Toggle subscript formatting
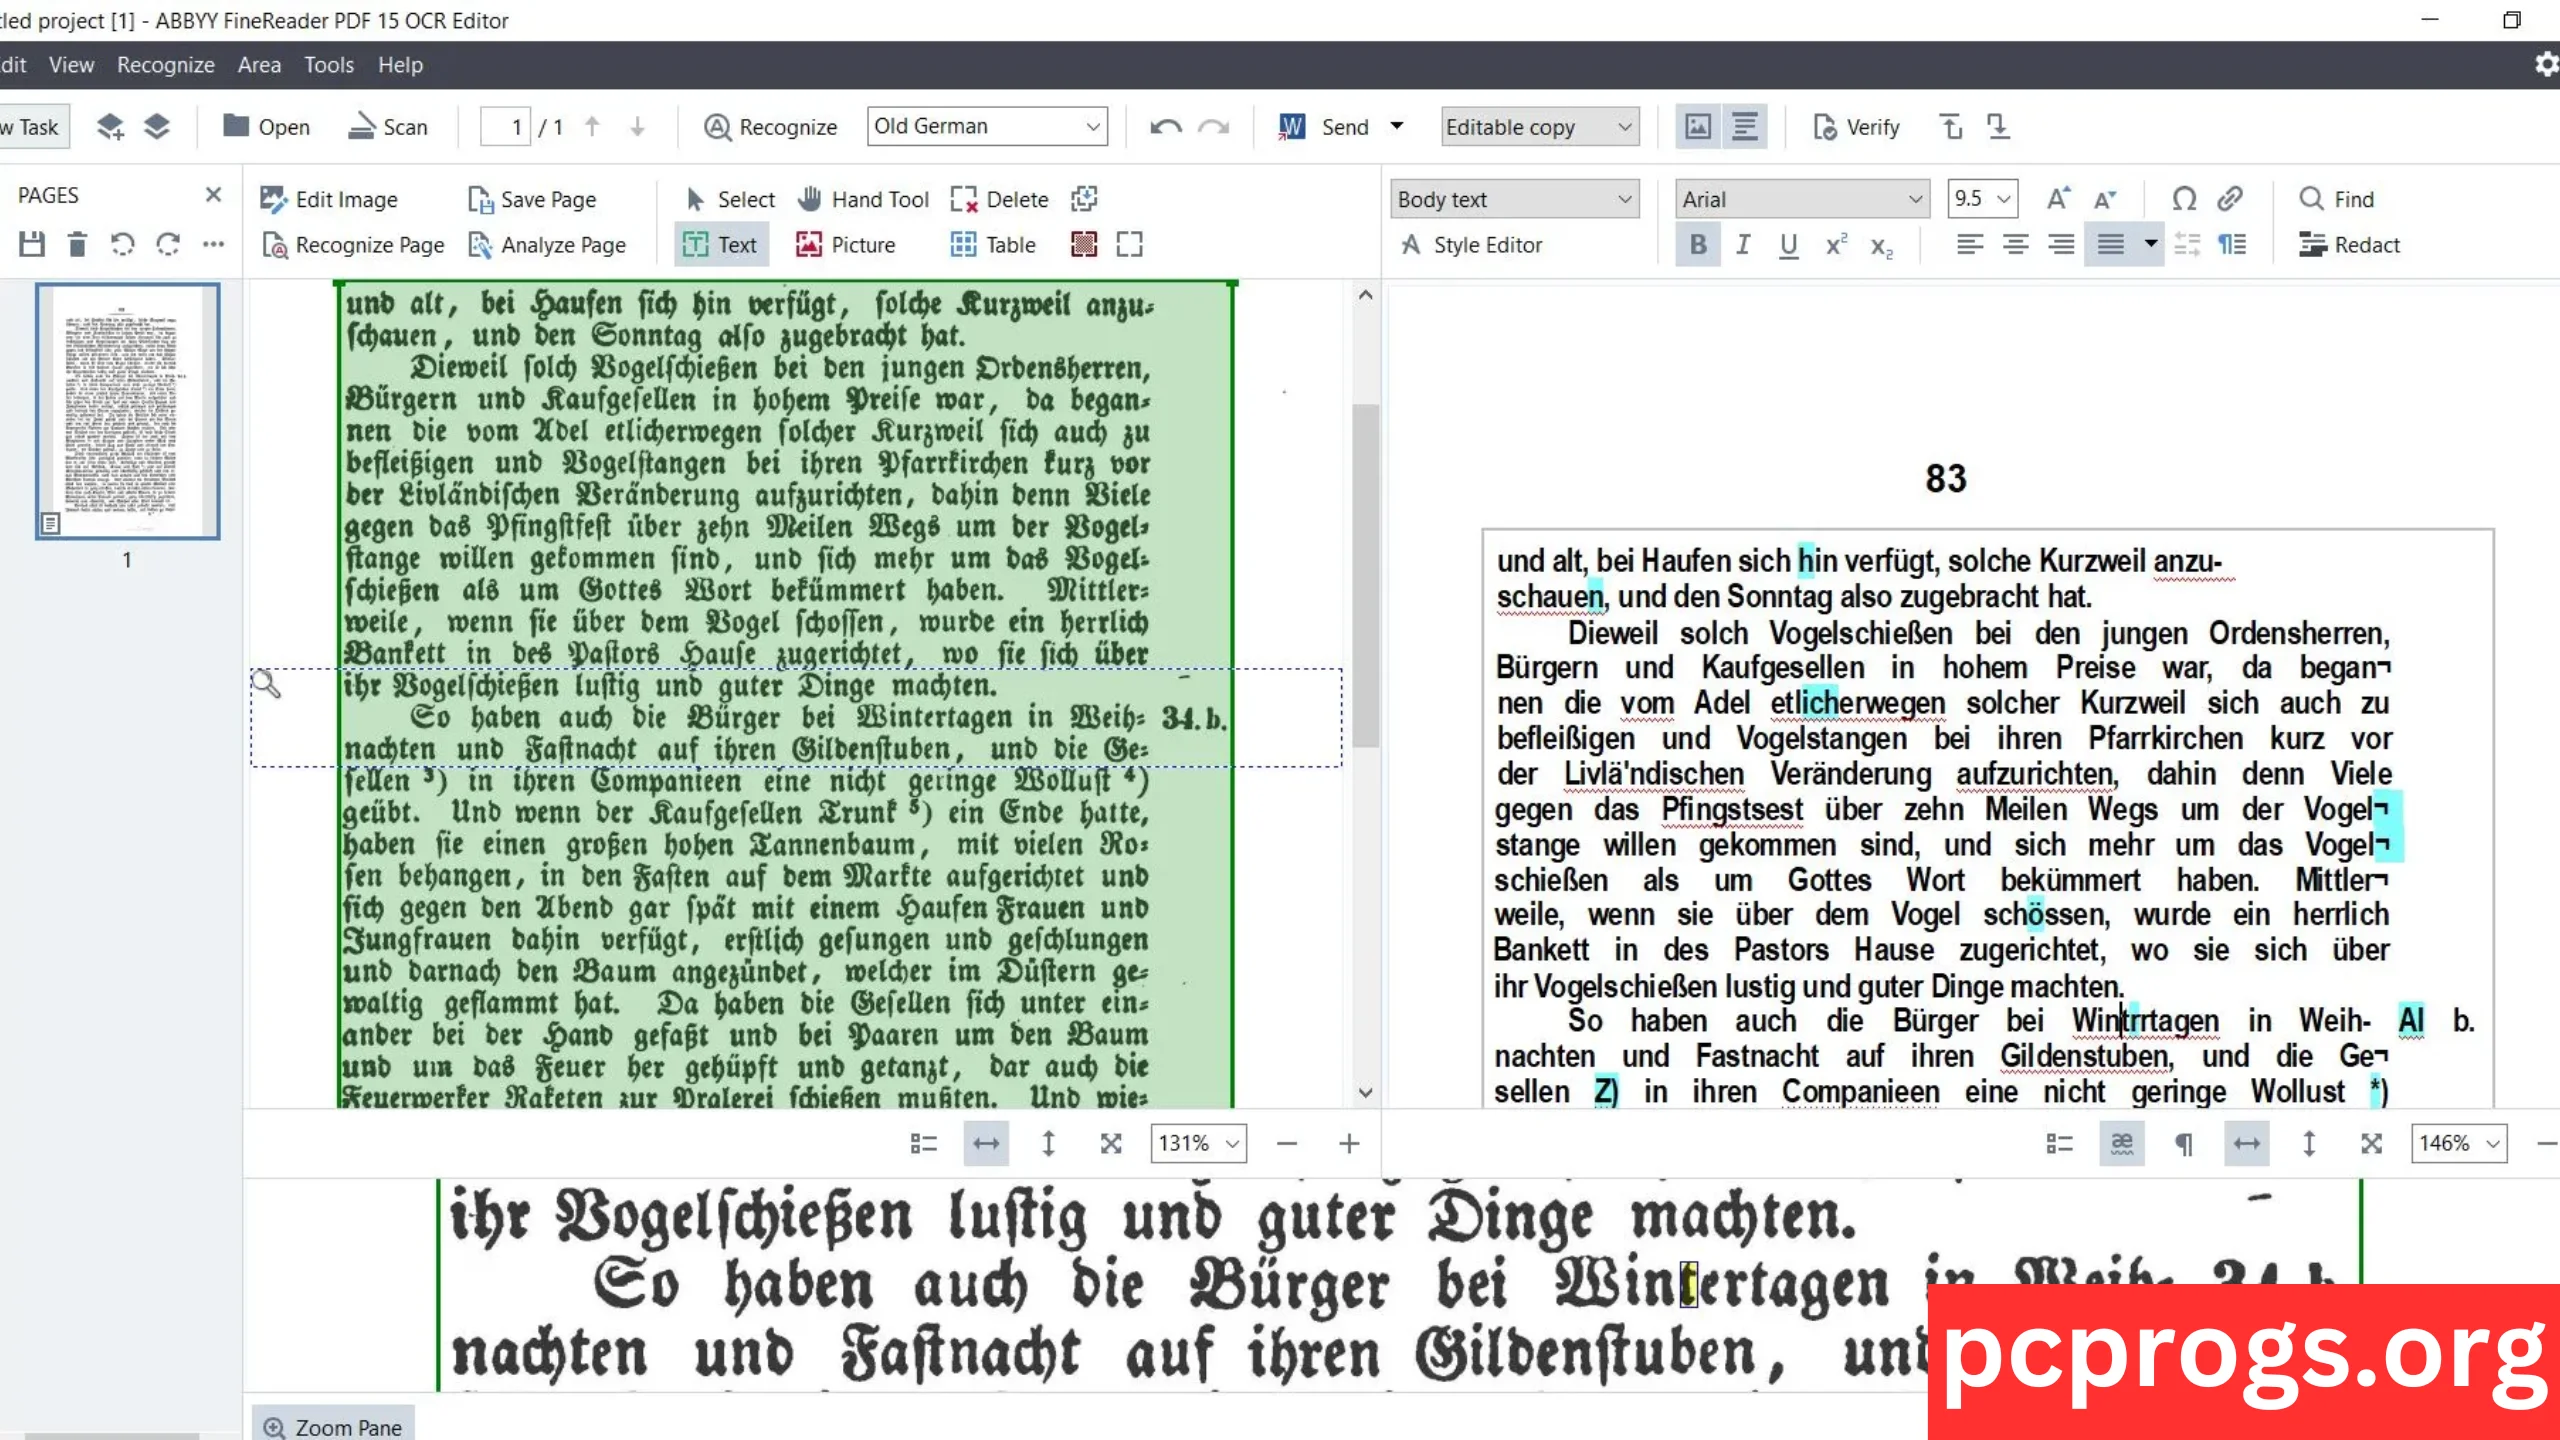This screenshot has width=2560, height=1440. click(x=1882, y=247)
